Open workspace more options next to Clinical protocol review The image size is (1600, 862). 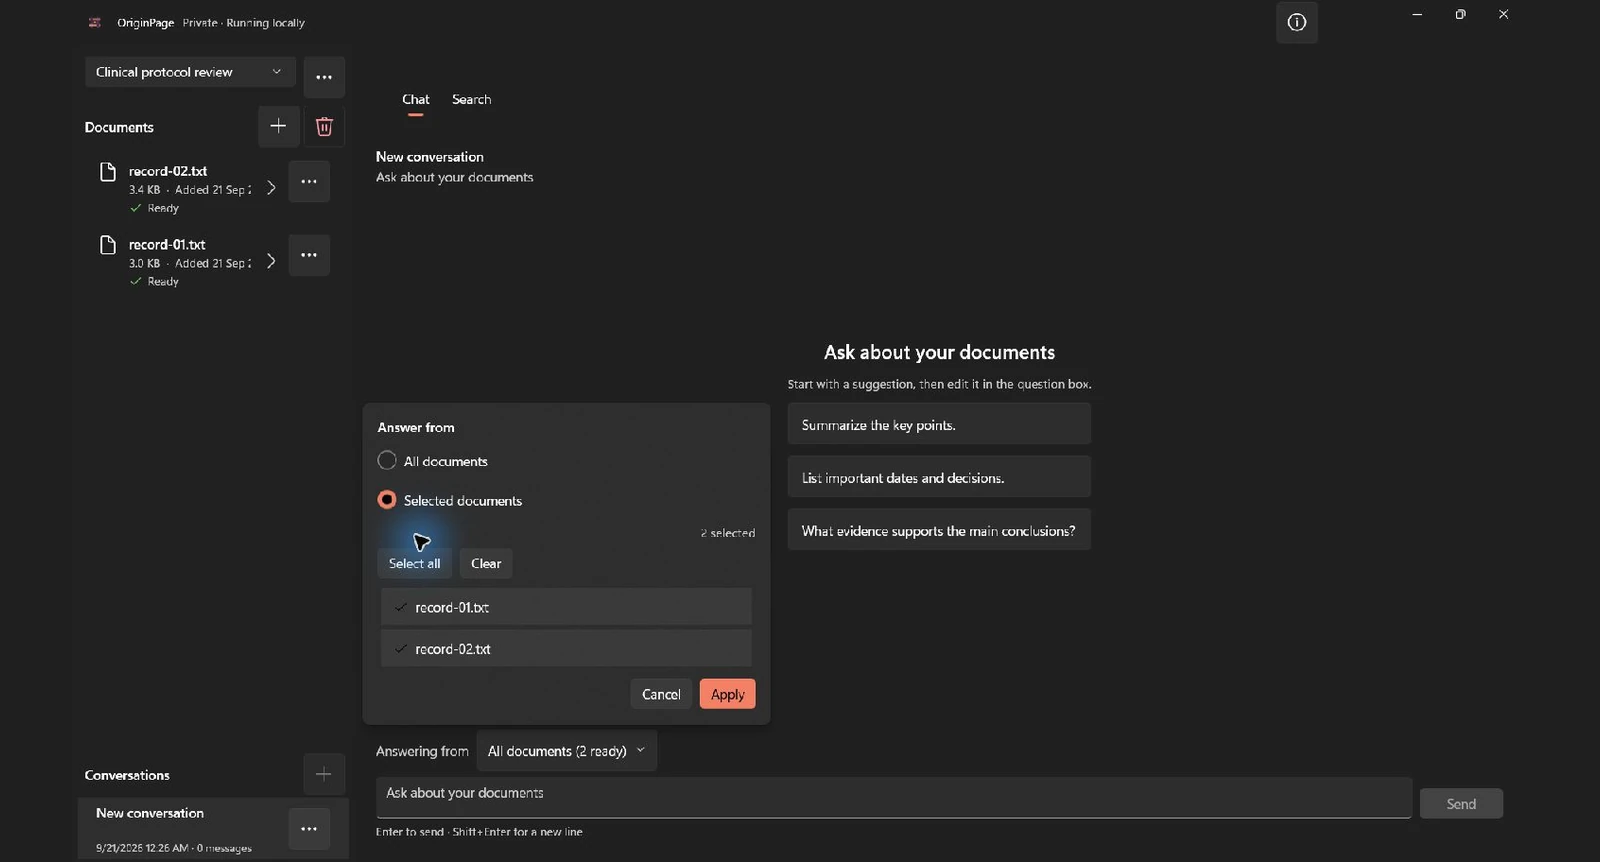click(x=324, y=77)
